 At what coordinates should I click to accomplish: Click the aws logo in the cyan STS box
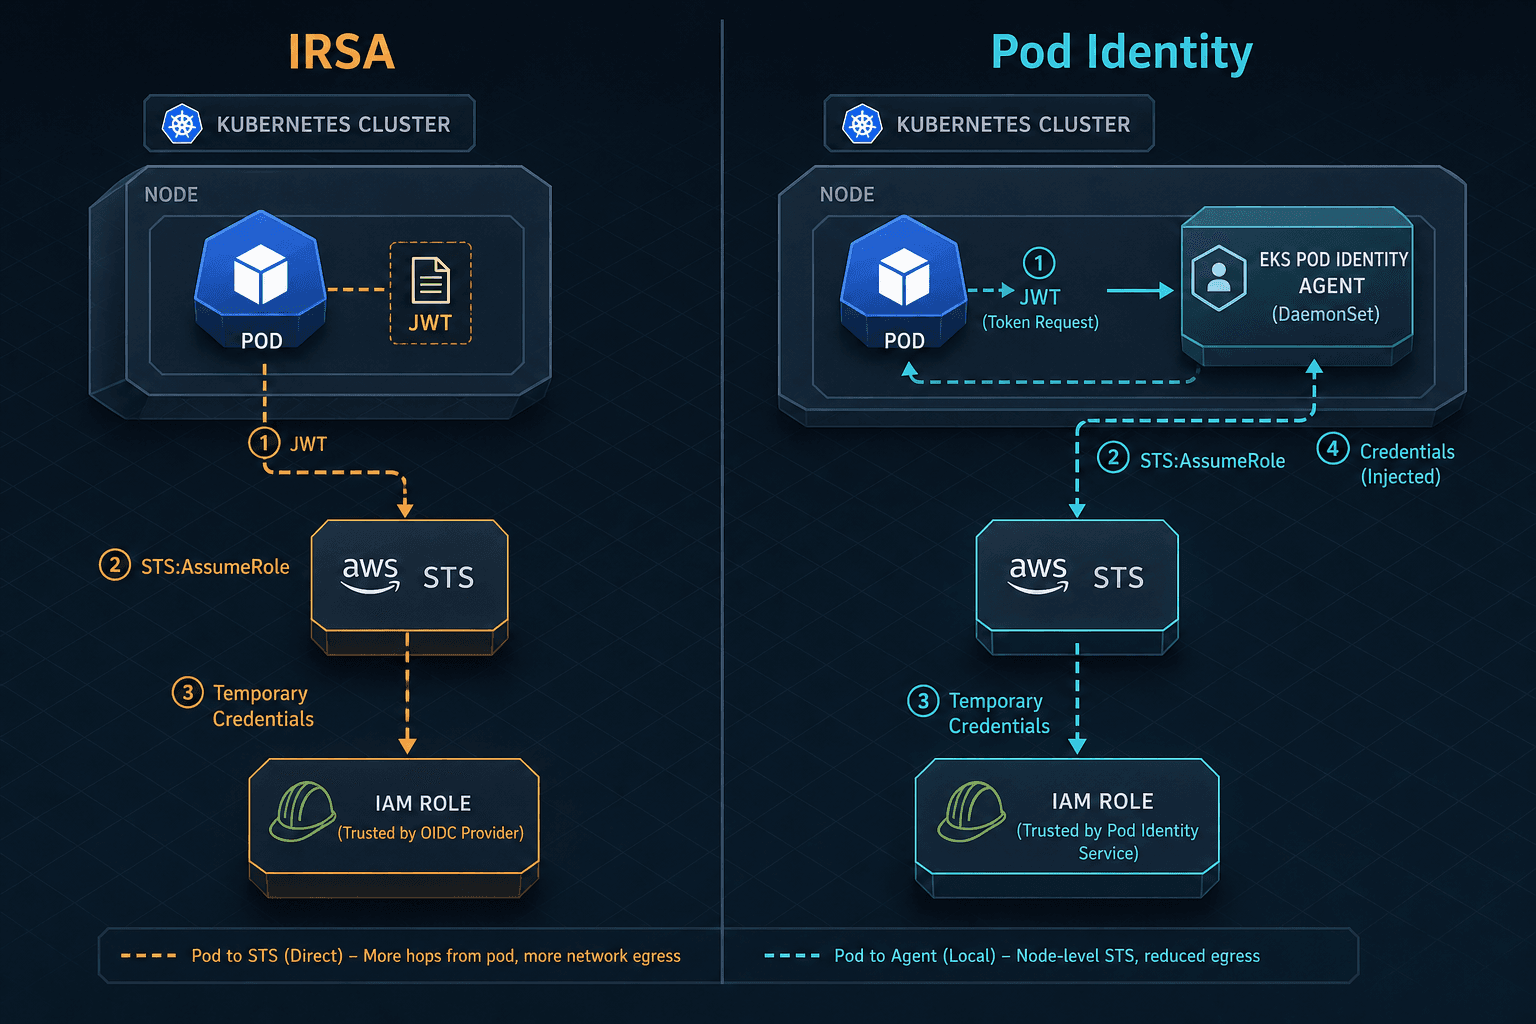click(x=1038, y=575)
